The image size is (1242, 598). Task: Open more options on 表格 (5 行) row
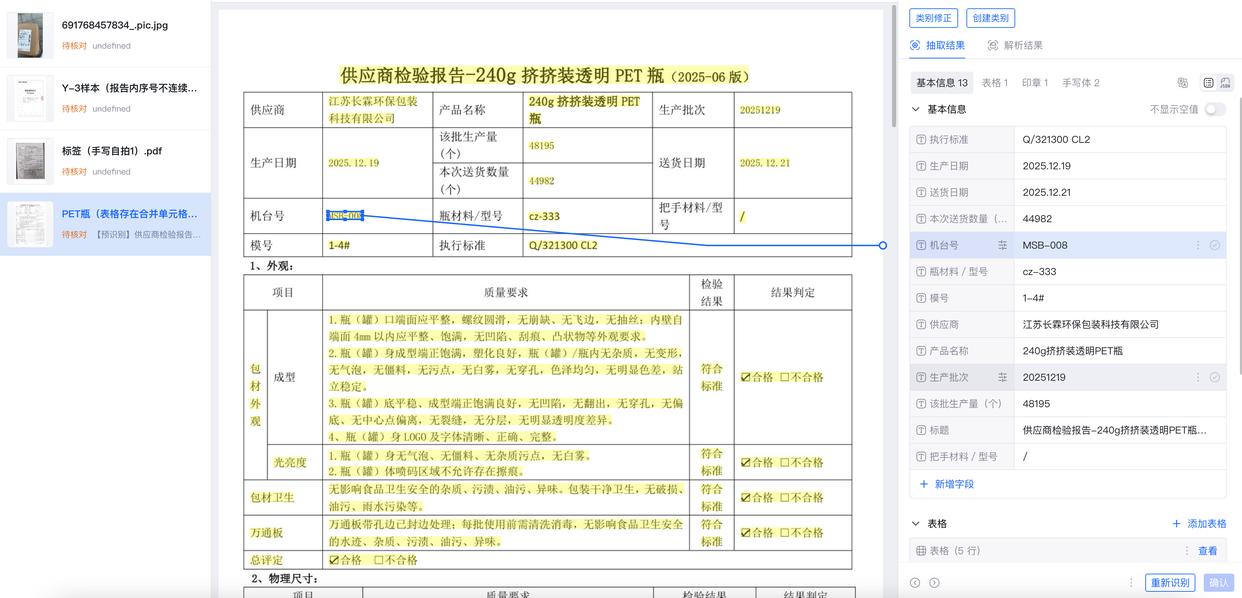[x=1187, y=551]
